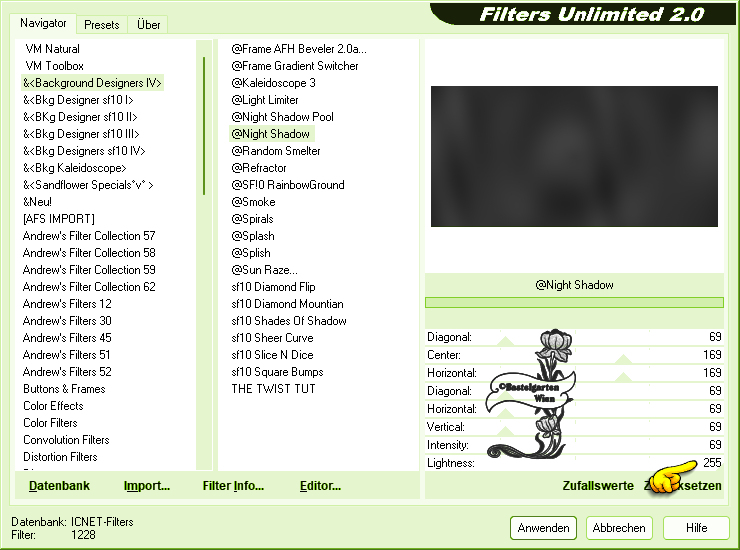740x550 pixels.
Task: Select Andrew's Filters 45
Action: click(67, 338)
